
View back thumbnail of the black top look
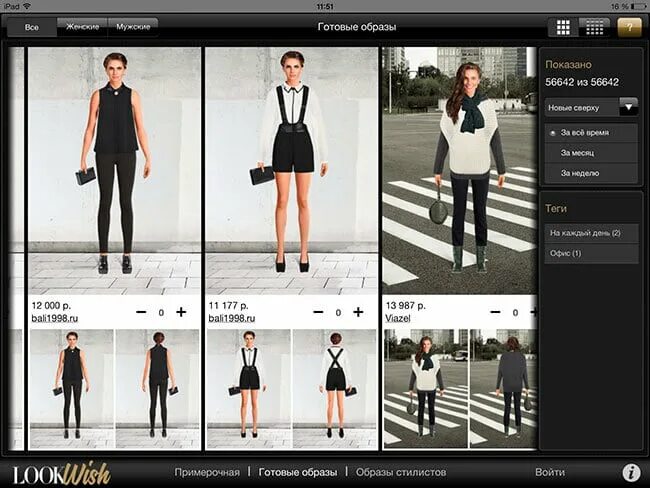pyautogui.click(x=158, y=389)
